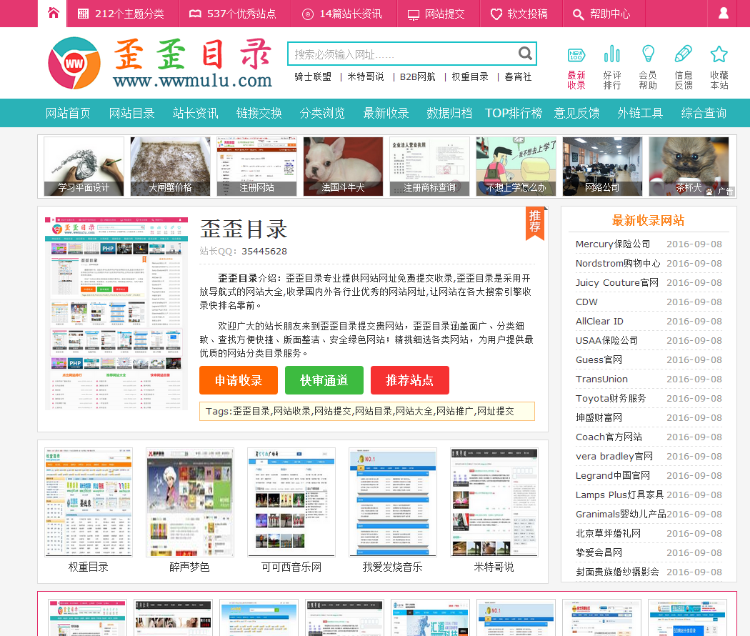Open the 米特哥说 quick link under search
Image resolution: width=750 pixels, height=636 pixels.
click(365, 77)
